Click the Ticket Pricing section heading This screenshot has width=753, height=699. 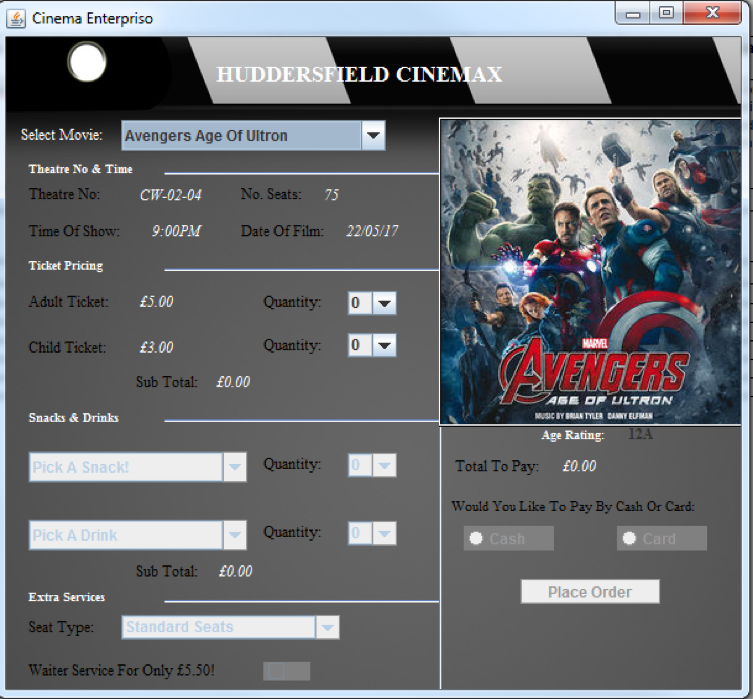66,265
